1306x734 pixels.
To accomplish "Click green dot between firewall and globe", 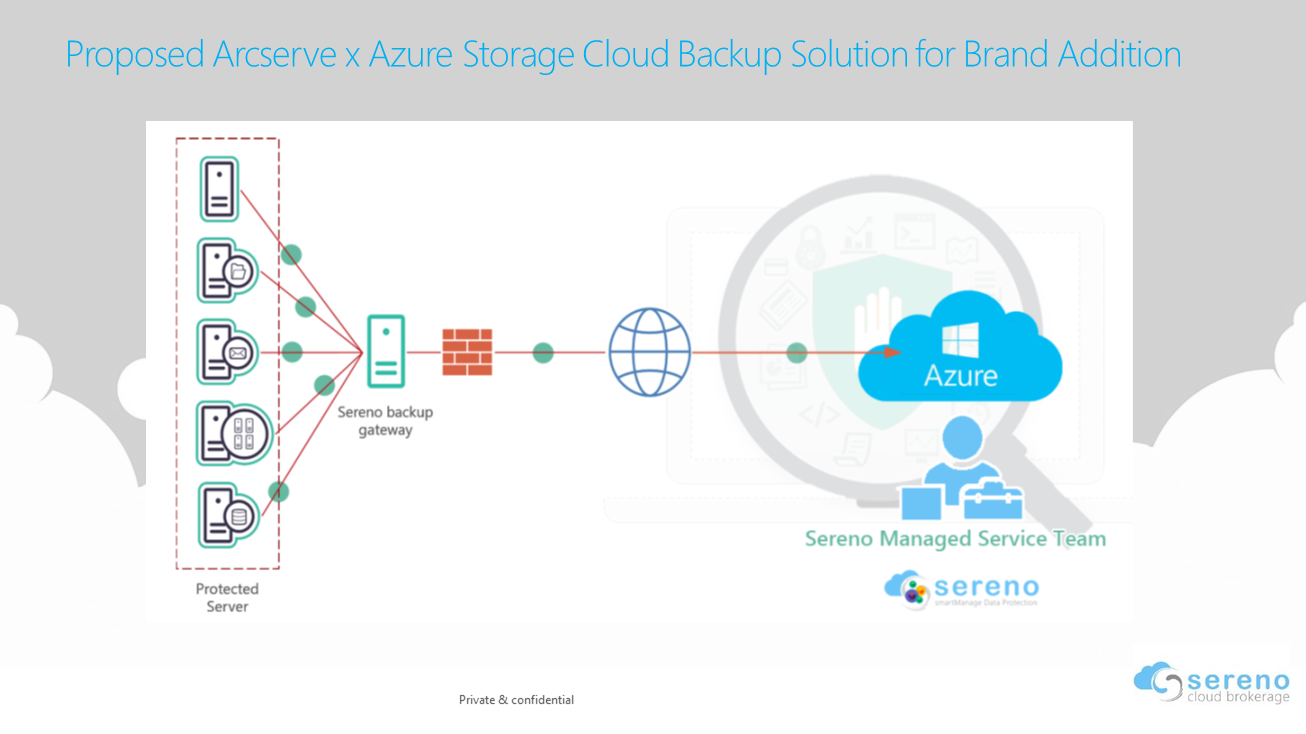I will point(543,352).
